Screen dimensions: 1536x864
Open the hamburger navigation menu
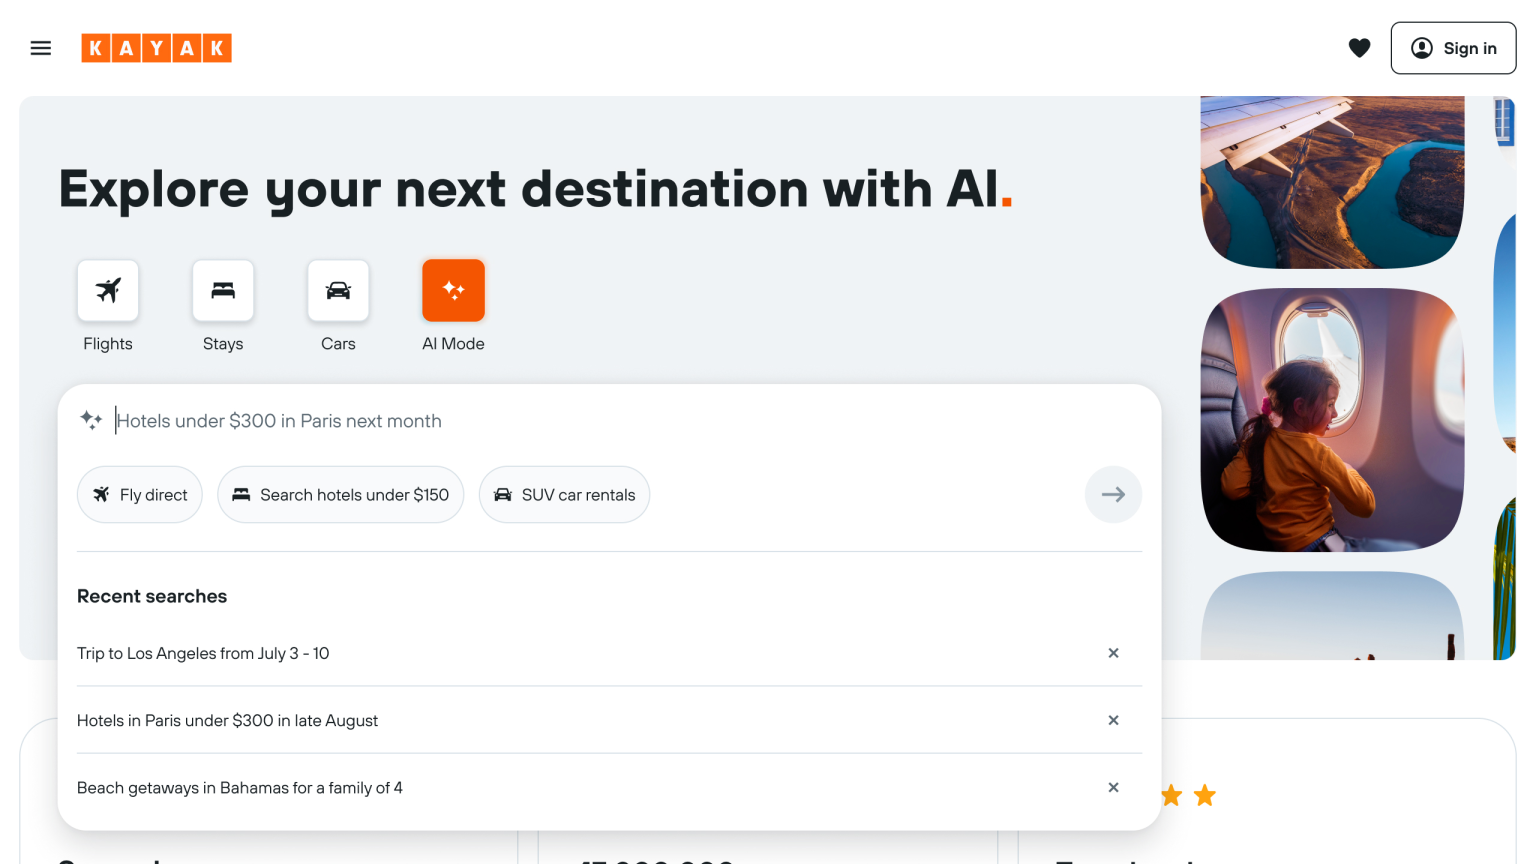click(x=41, y=48)
